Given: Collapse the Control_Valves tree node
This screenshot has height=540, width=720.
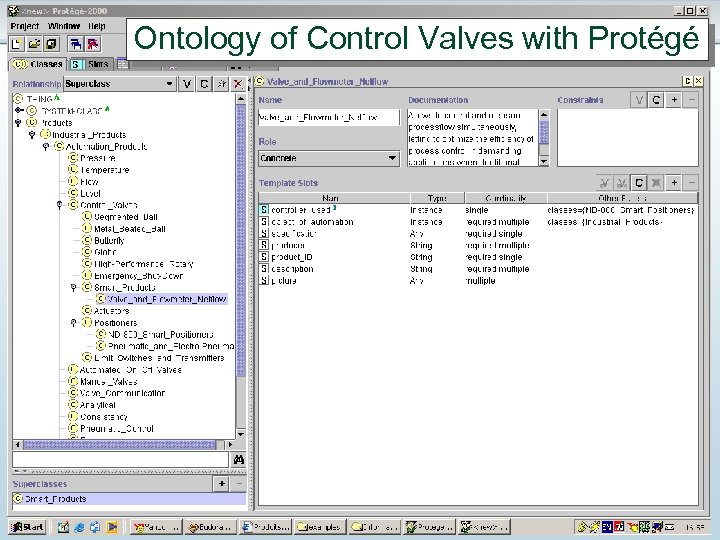Looking at the screenshot, I should (x=60, y=205).
